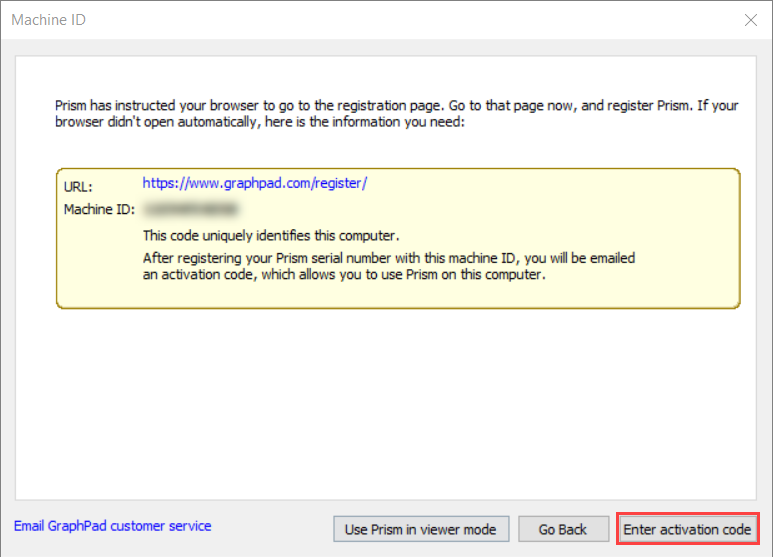The width and height of the screenshot is (773, 557).
Task: Choose Use Prism in viewer mode
Action: pos(421,529)
